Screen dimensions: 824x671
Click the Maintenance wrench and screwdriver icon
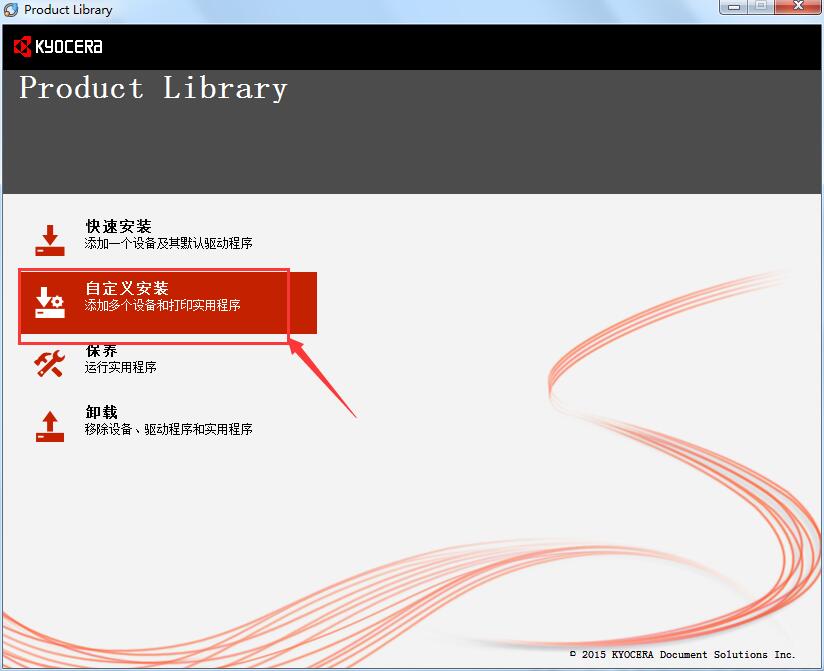pos(50,363)
